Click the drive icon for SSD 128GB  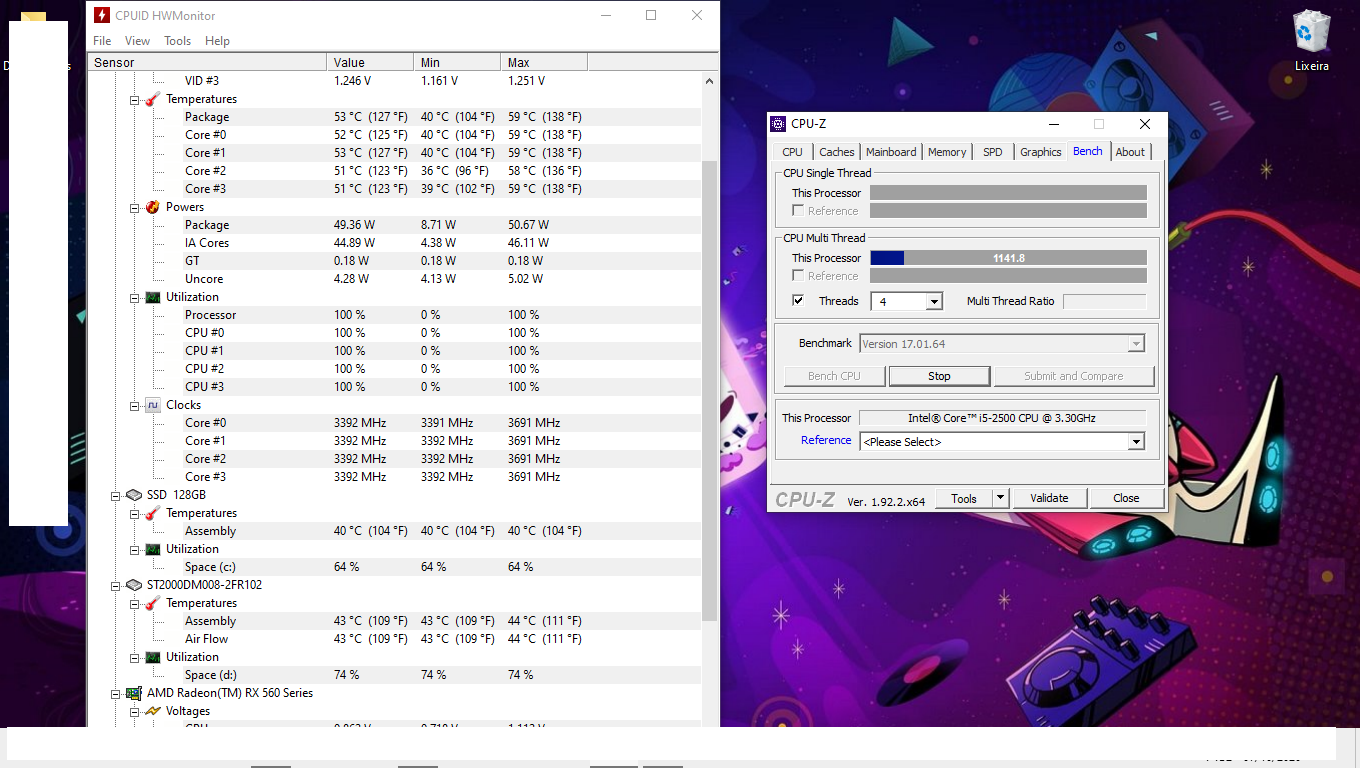pos(134,495)
